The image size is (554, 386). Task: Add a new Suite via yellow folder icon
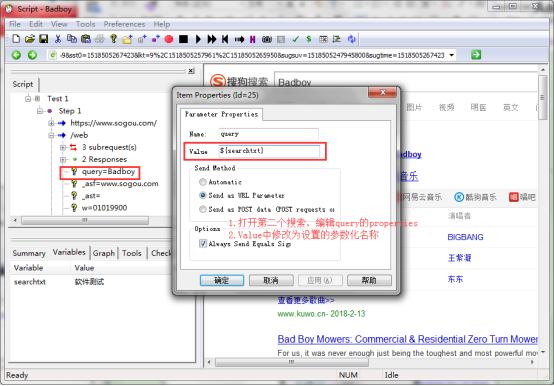coord(128,39)
